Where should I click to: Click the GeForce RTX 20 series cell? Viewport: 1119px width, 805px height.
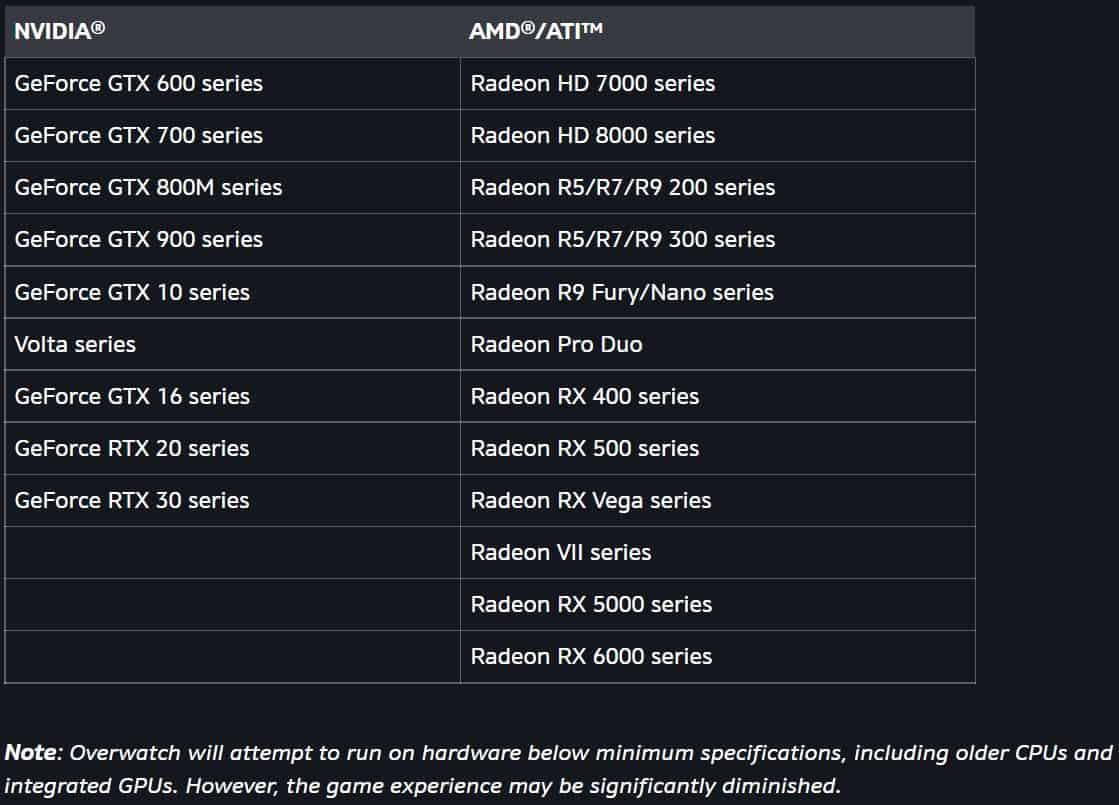(132, 448)
